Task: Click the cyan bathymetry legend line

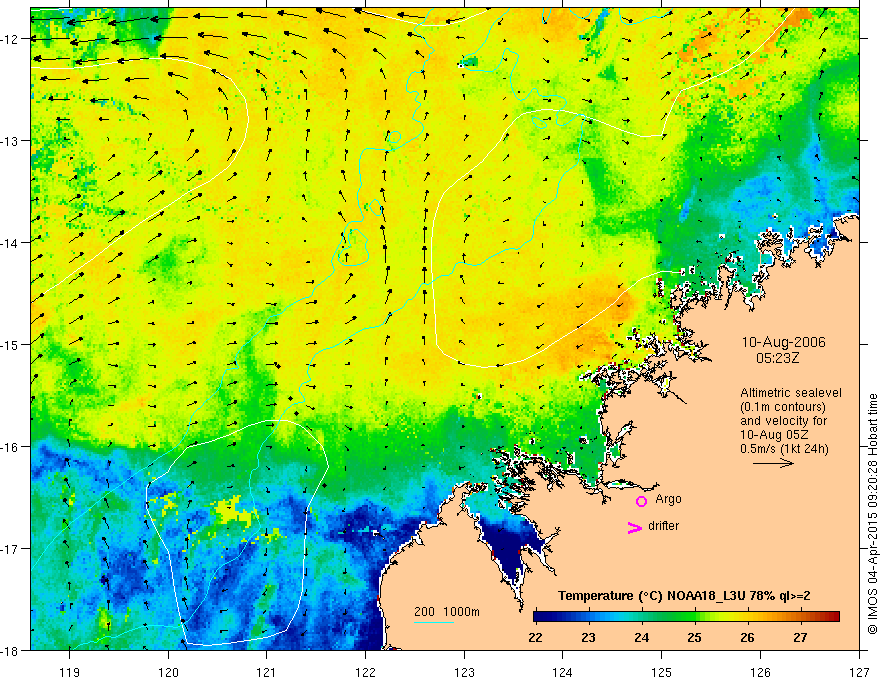Action: tap(434, 622)
